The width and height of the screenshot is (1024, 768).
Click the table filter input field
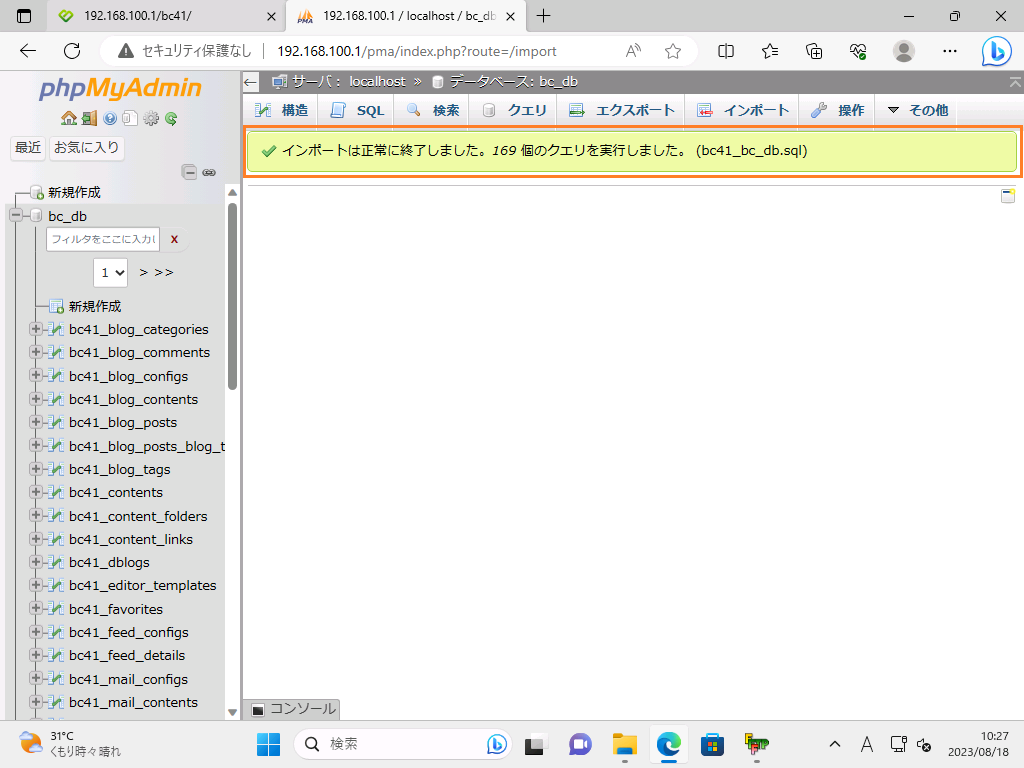click(x=102, y=239)
